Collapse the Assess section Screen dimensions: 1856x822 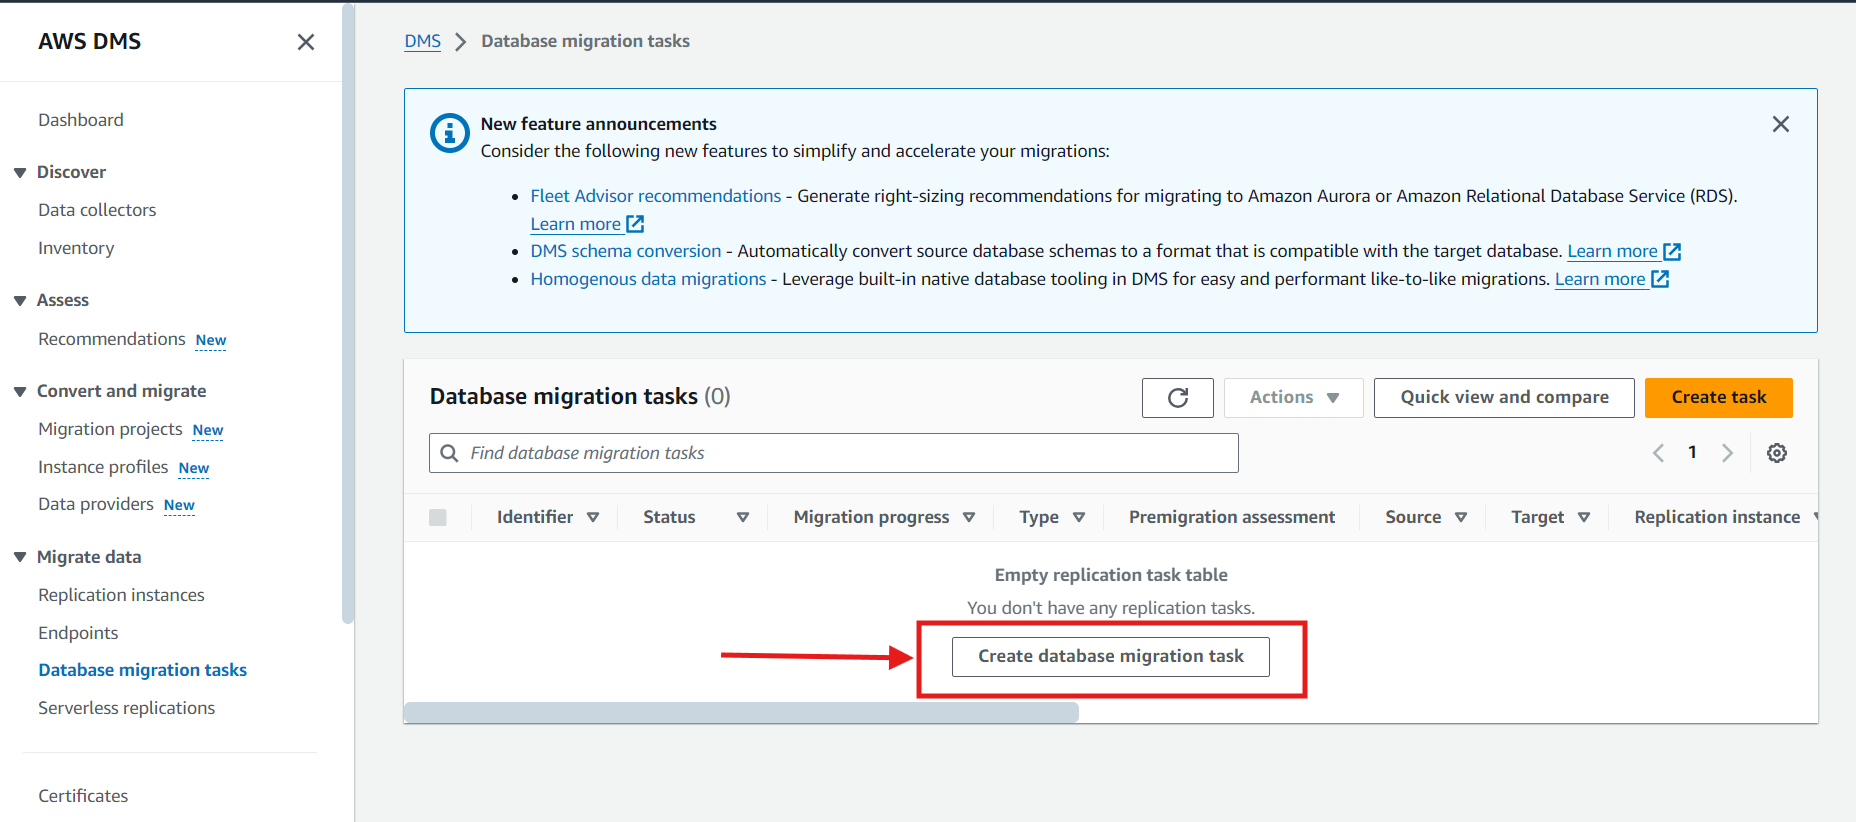(20, 301)
